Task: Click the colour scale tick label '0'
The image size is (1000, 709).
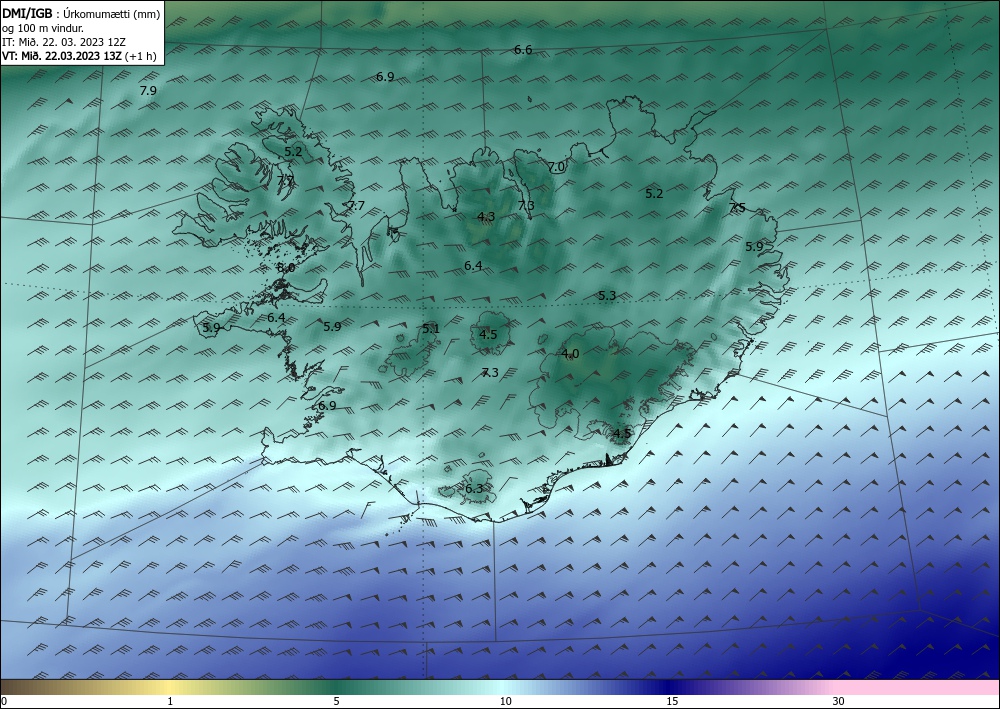Action: [x=4, y=701]
